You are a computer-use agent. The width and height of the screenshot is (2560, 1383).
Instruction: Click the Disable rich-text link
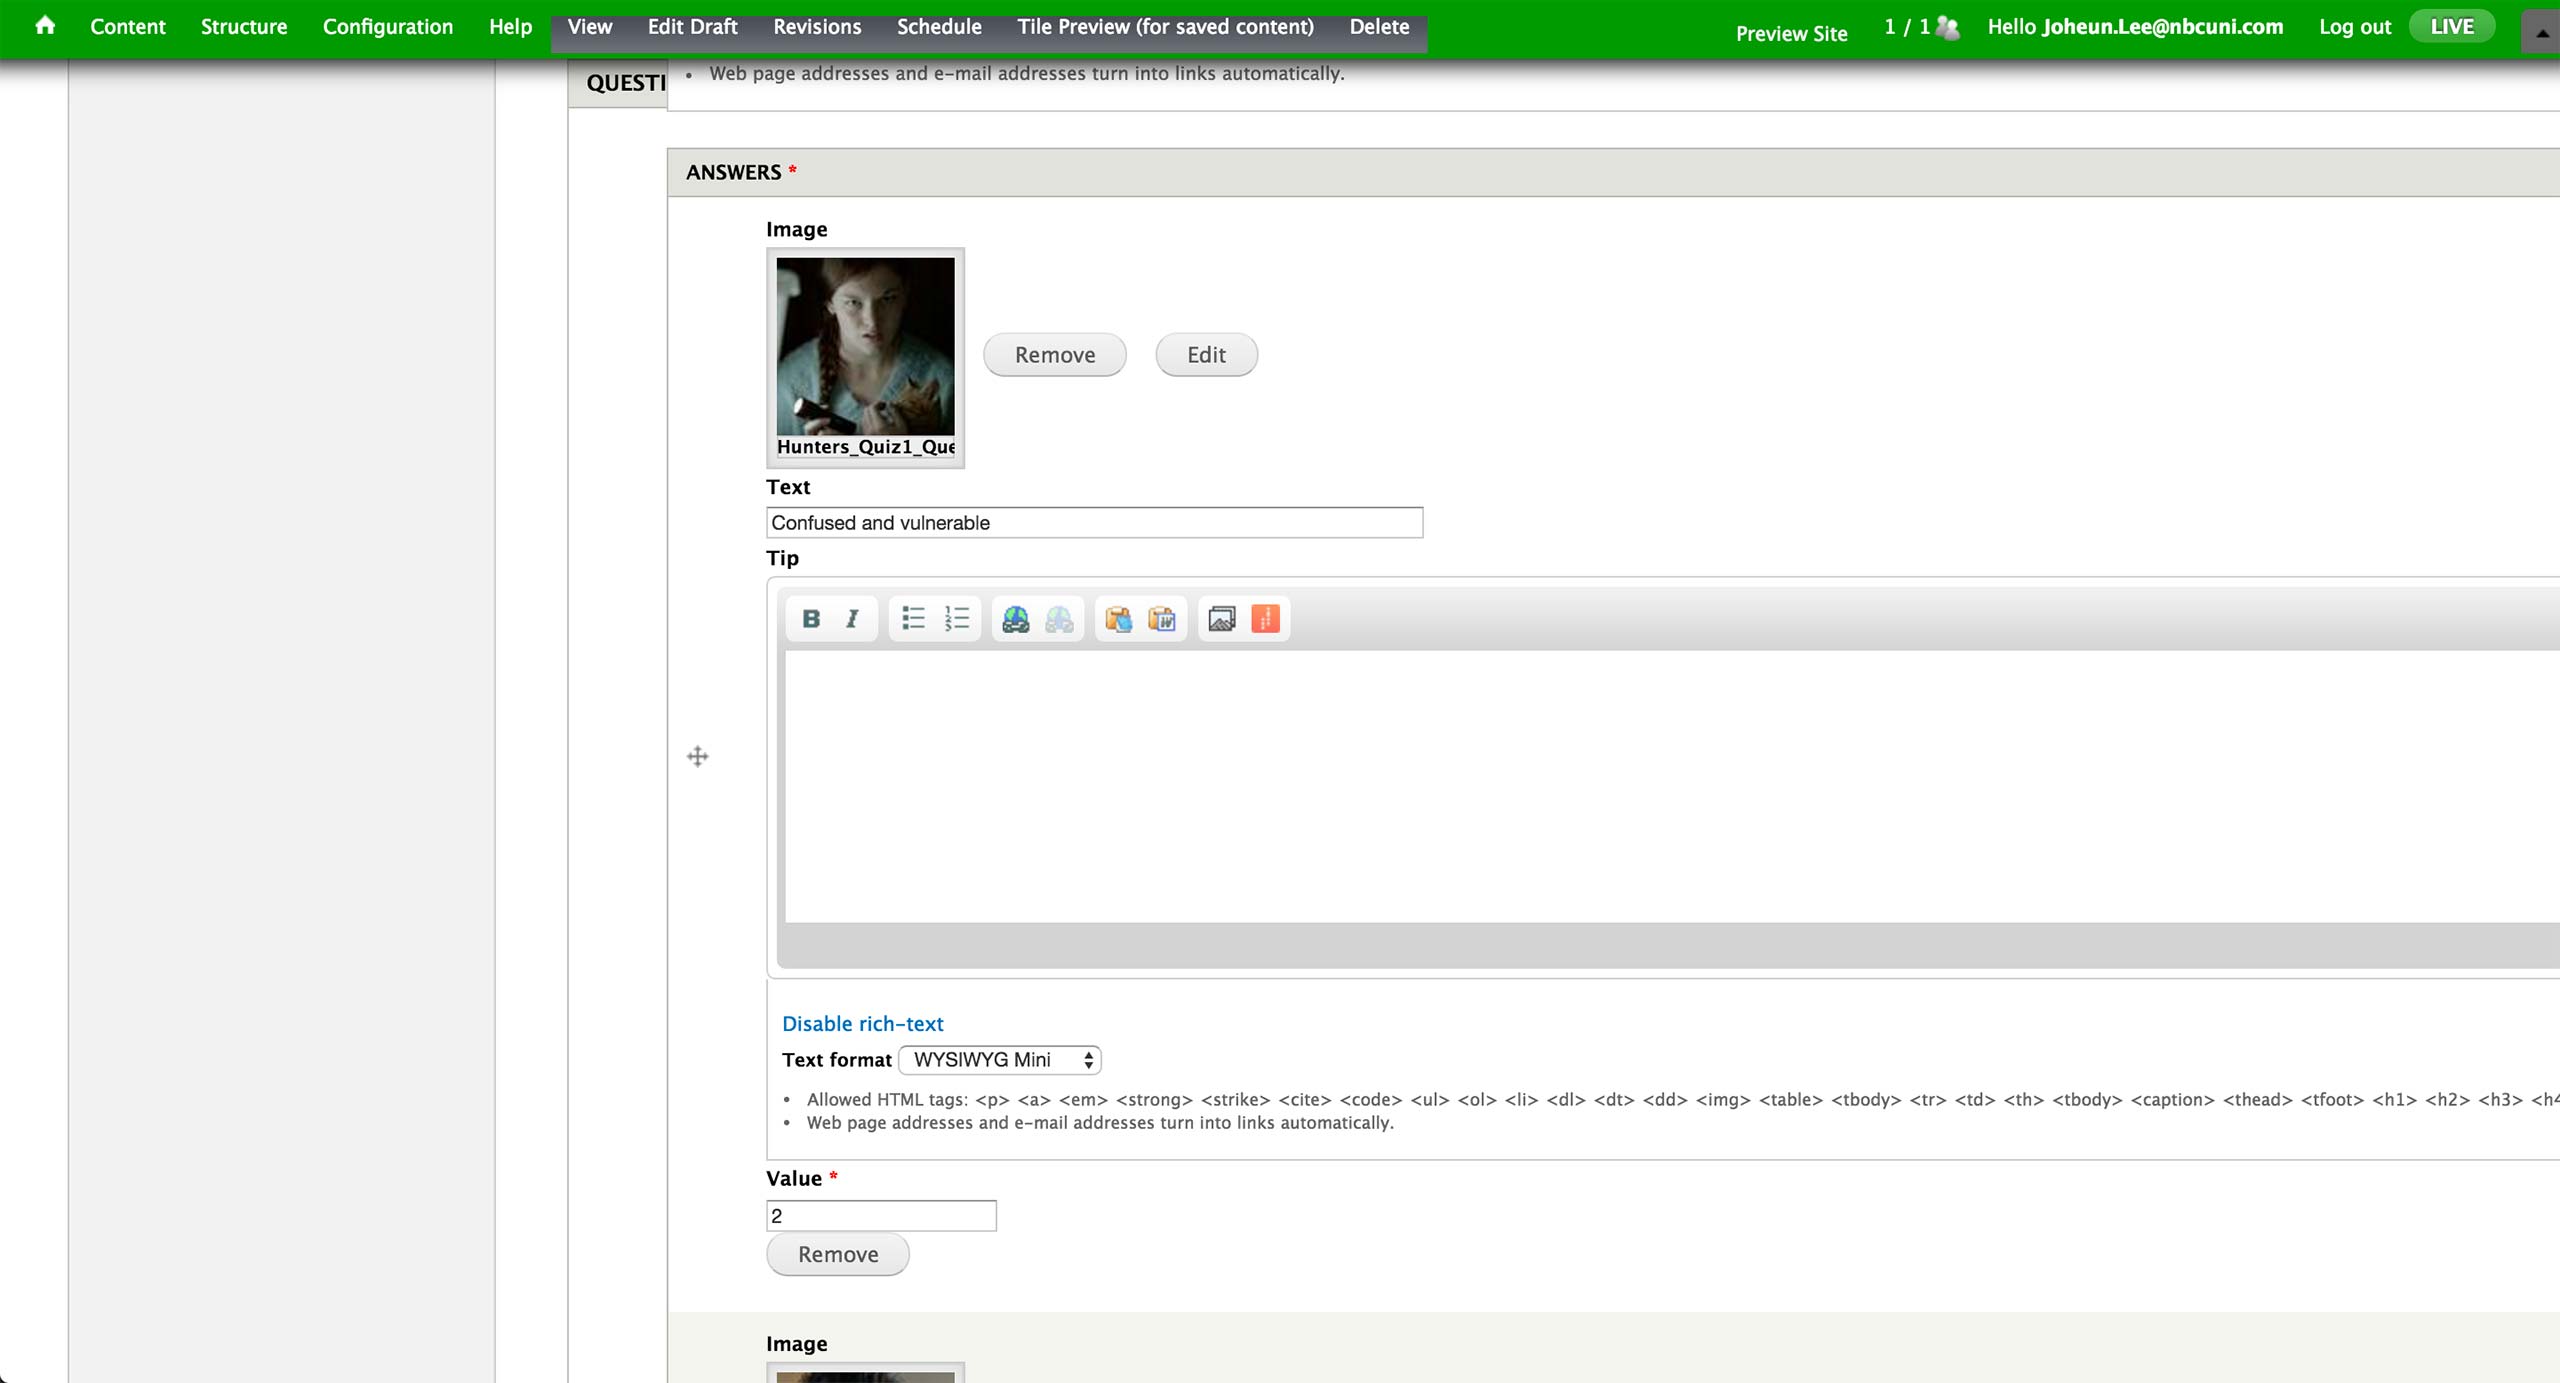[x=862, y=1023]
